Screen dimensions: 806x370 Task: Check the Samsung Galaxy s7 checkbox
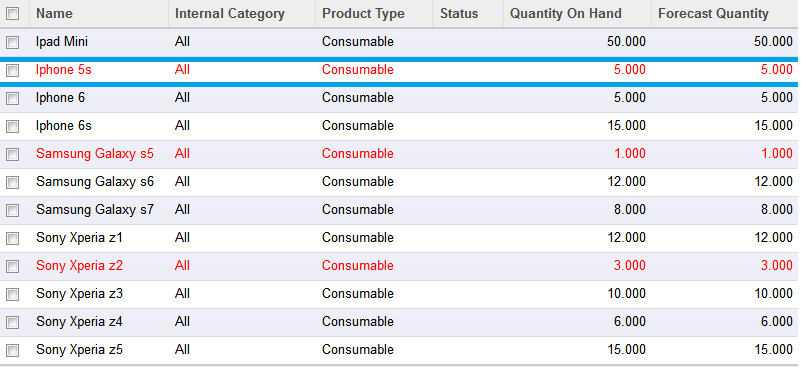tap(12, 210)
